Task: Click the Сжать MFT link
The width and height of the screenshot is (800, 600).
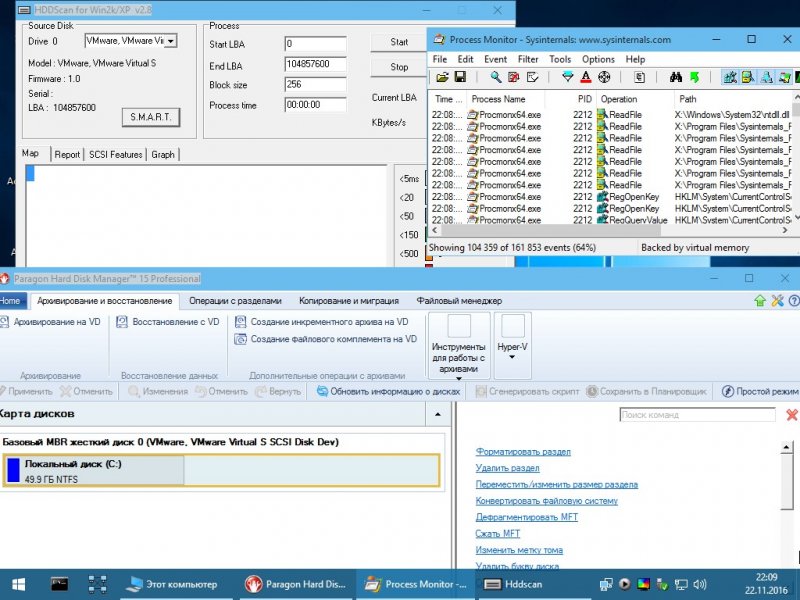Action: [497, 534]
